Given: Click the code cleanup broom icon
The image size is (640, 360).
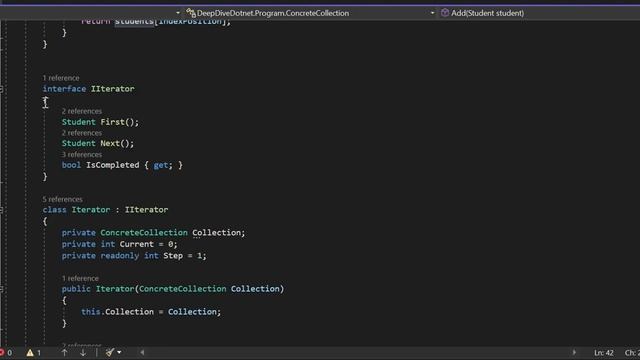Looking at the screenshot, I should tap(109, 353).
